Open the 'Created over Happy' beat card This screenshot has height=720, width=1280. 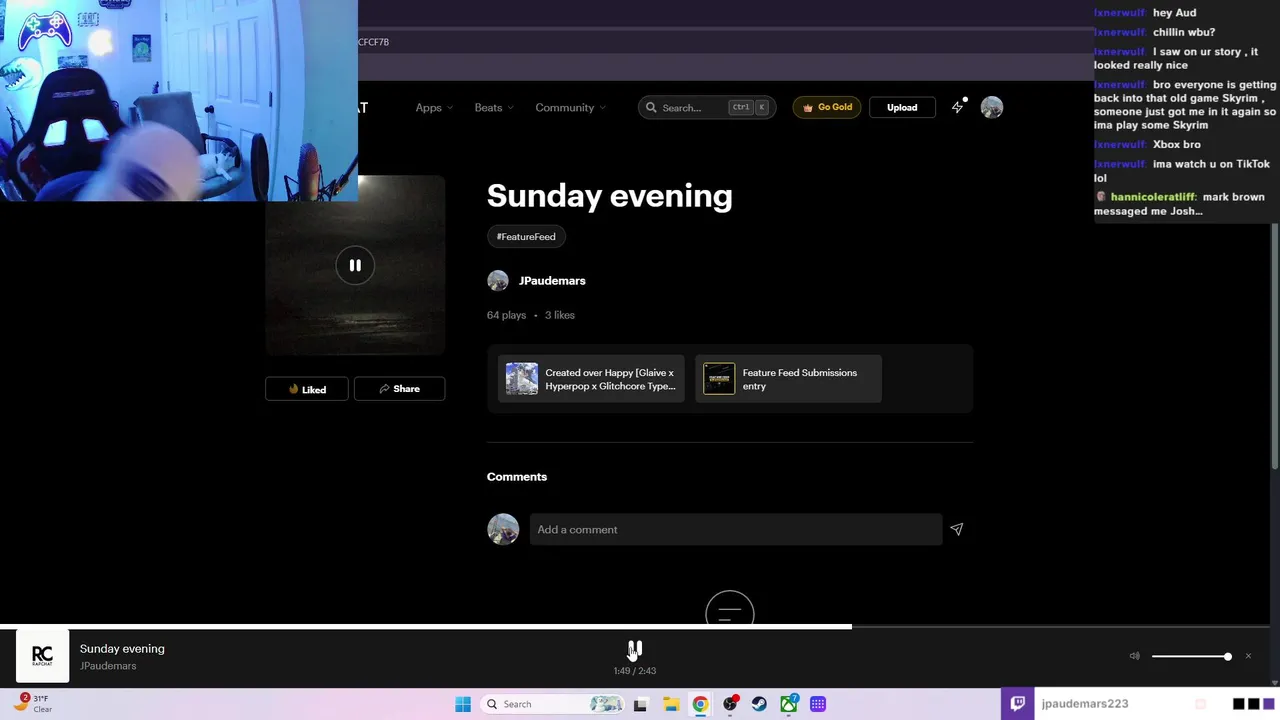[x=591, y=379]
